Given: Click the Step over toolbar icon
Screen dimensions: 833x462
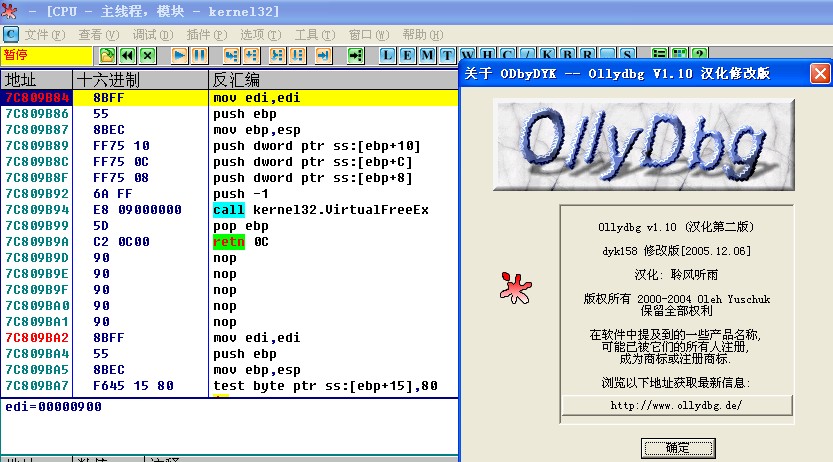Looking at the screenshot, I should point(251,55).
